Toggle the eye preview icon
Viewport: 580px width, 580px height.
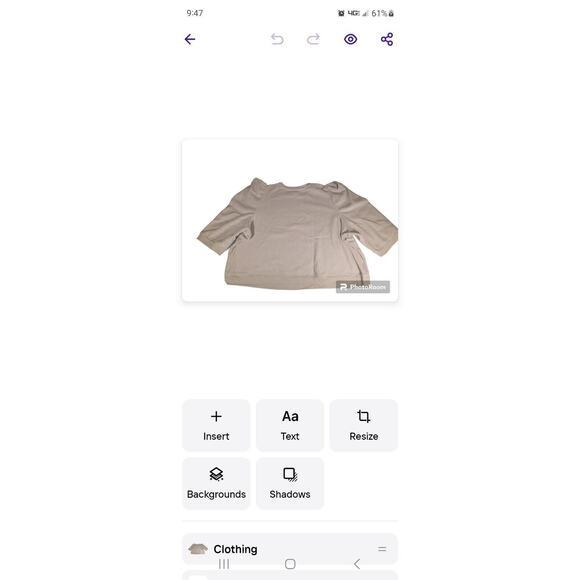click(350, 39)
